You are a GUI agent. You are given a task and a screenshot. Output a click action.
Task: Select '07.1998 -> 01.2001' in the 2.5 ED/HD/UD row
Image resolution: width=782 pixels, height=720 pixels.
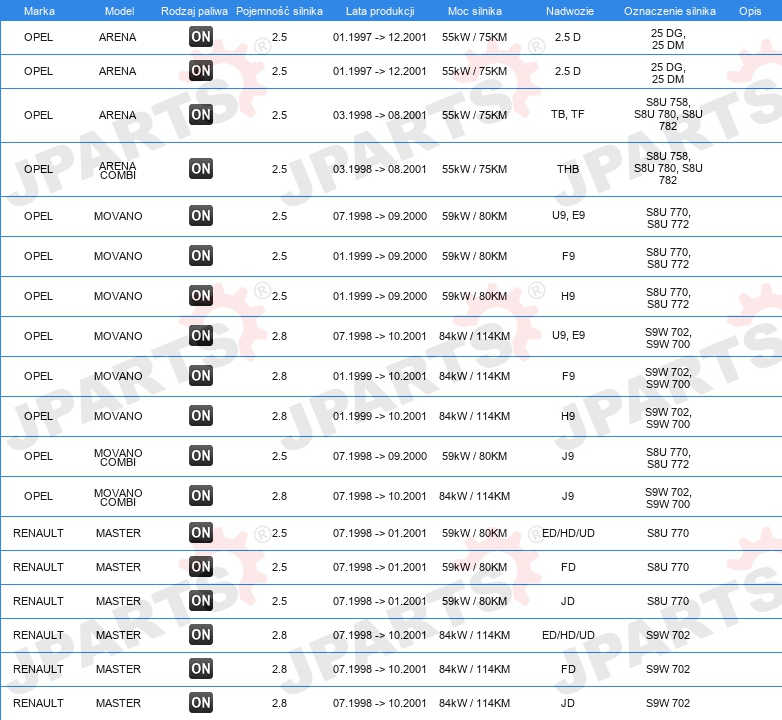pos(380,533)
